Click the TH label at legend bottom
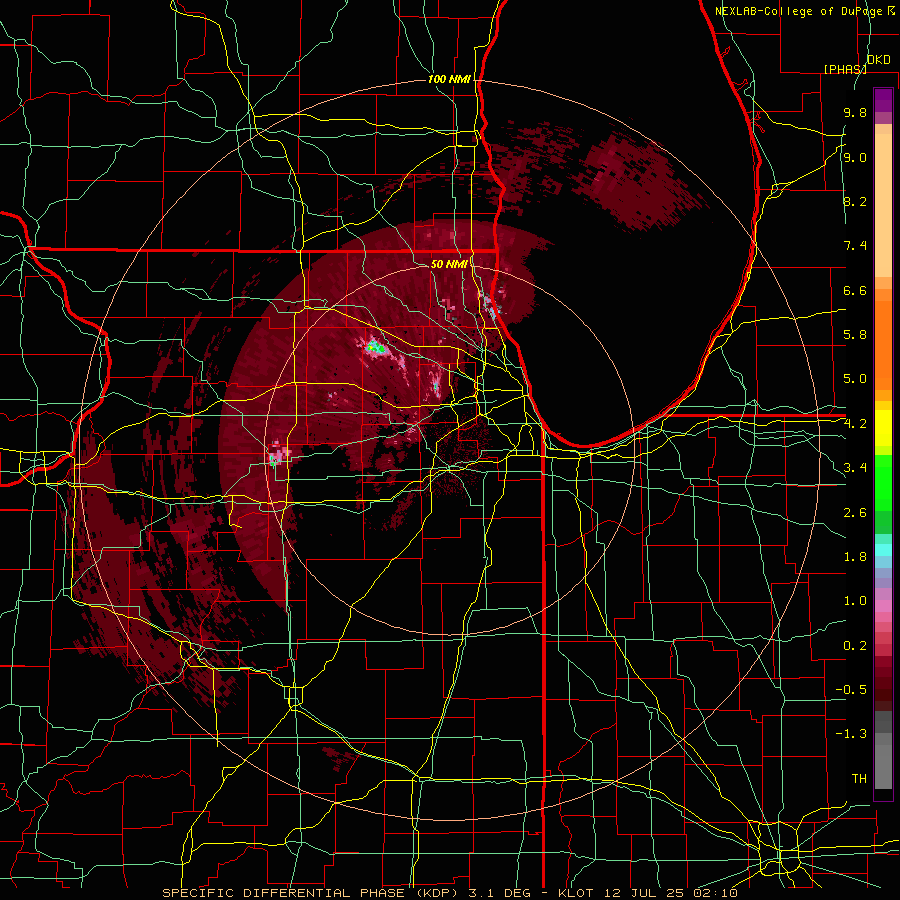The image size is (900, 900). [859, 779]
